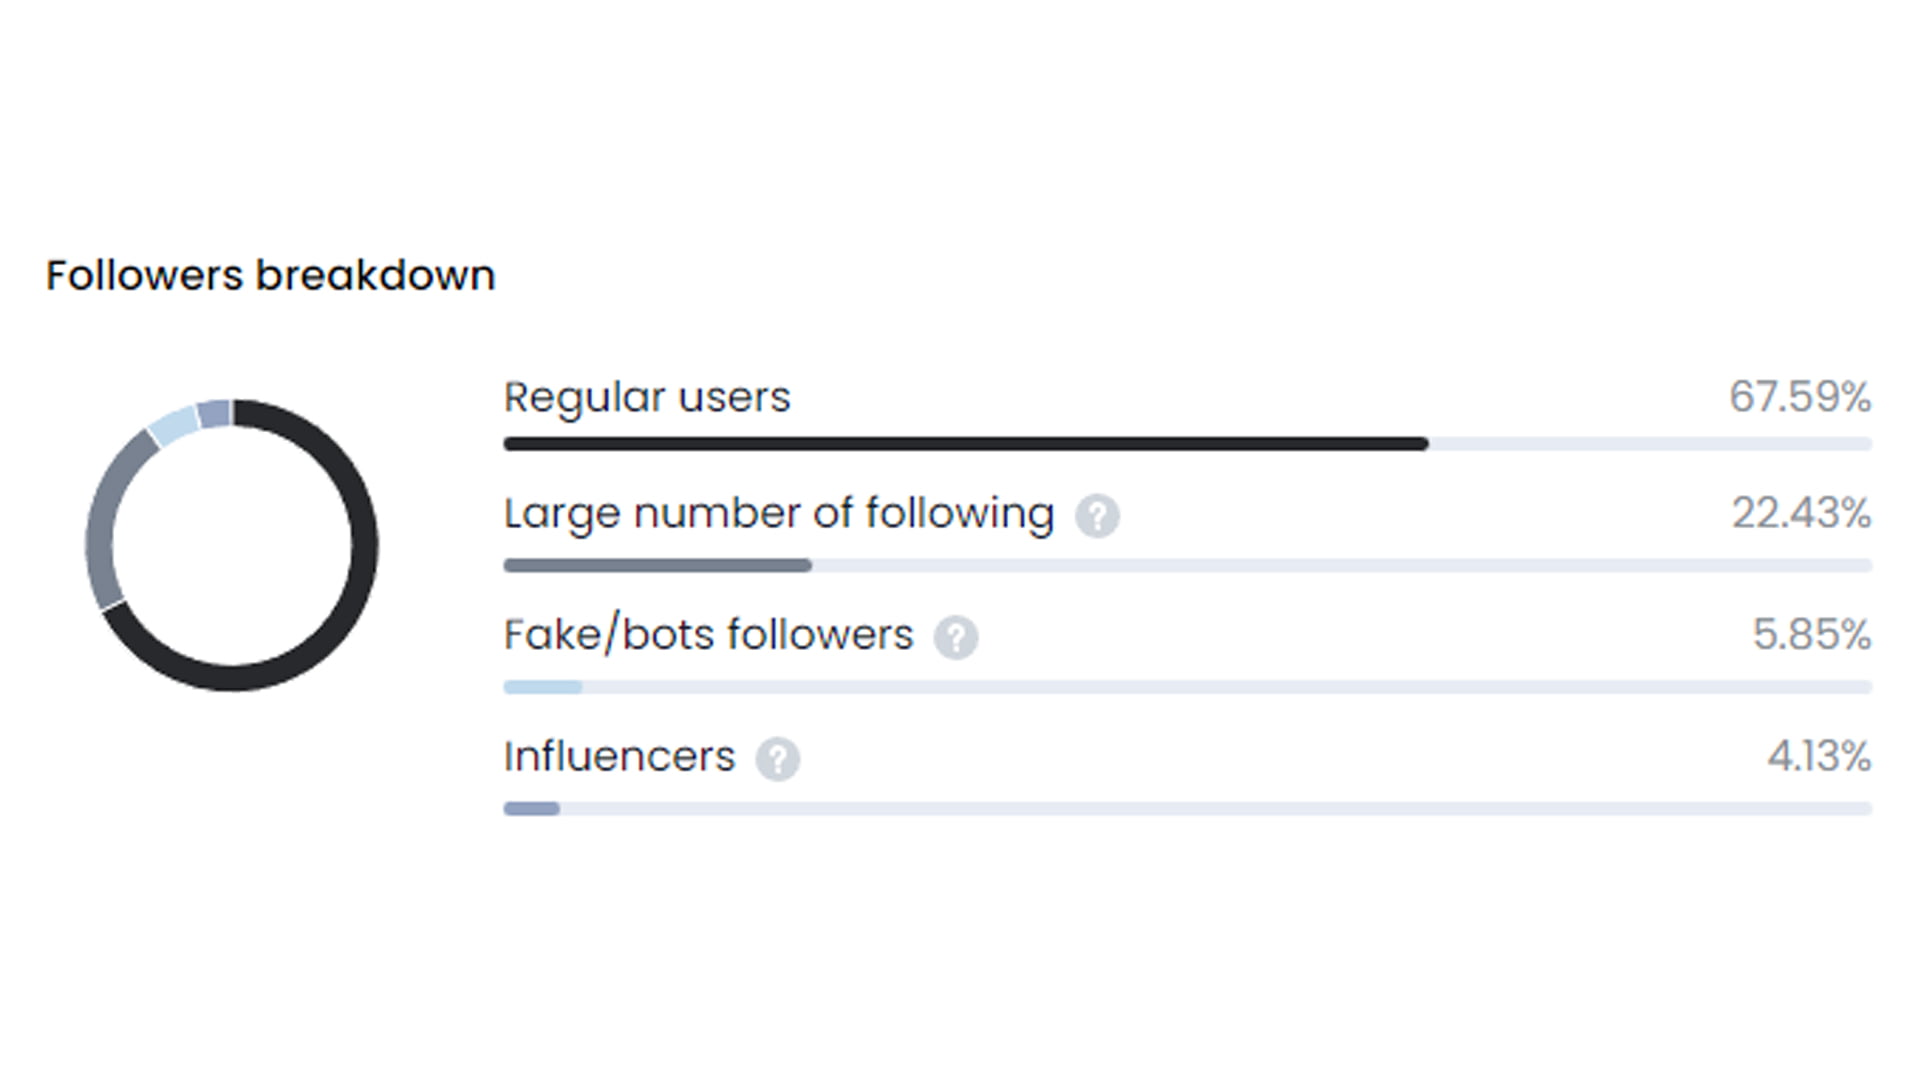1920x1080 pixels.
Task: Click the Regular users black progress bar
Action: point(966,444)
